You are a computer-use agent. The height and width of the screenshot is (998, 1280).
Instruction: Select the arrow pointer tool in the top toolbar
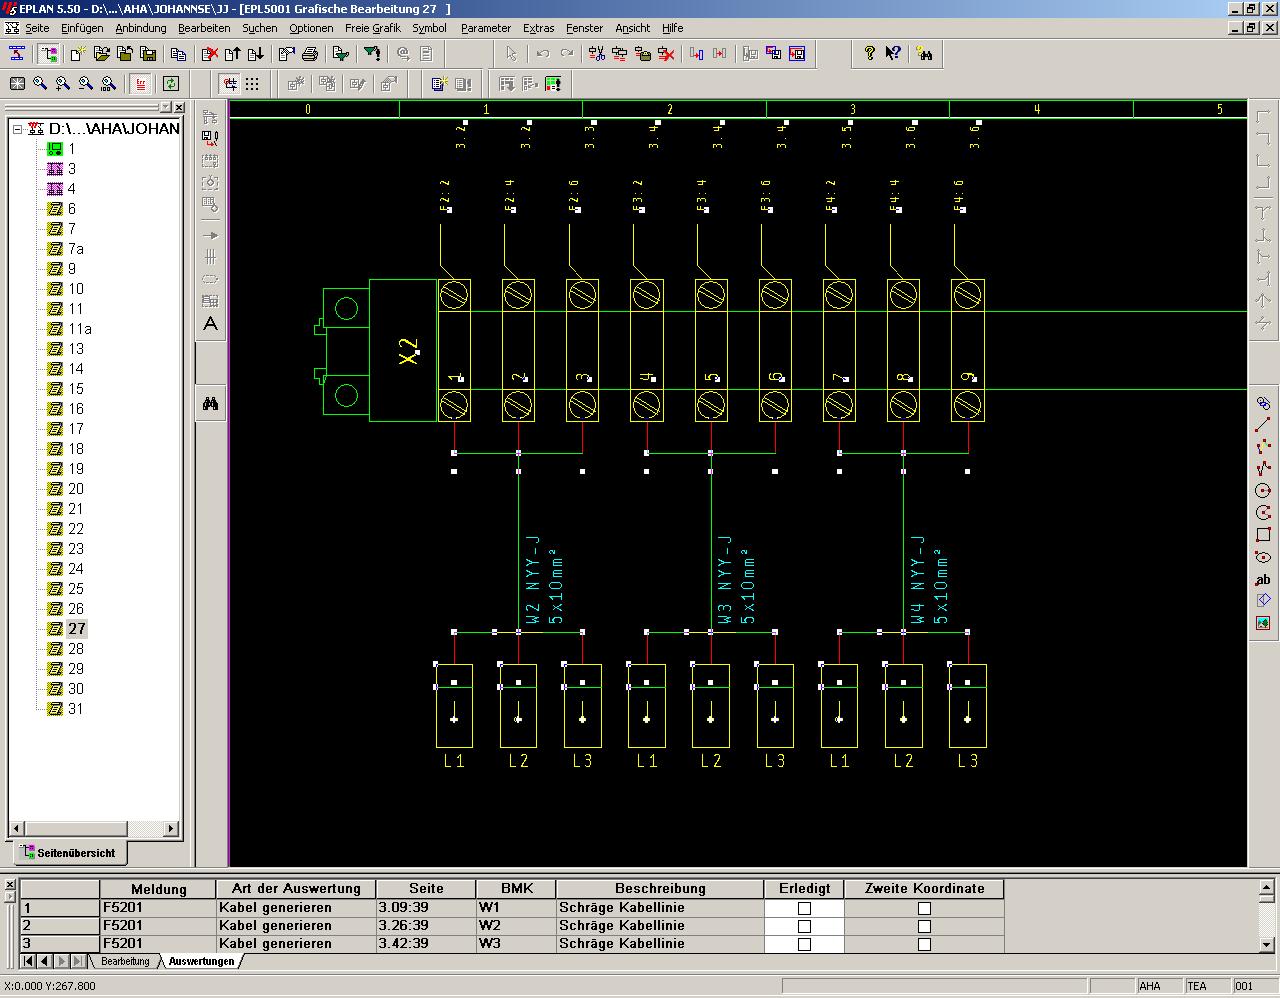511,54
